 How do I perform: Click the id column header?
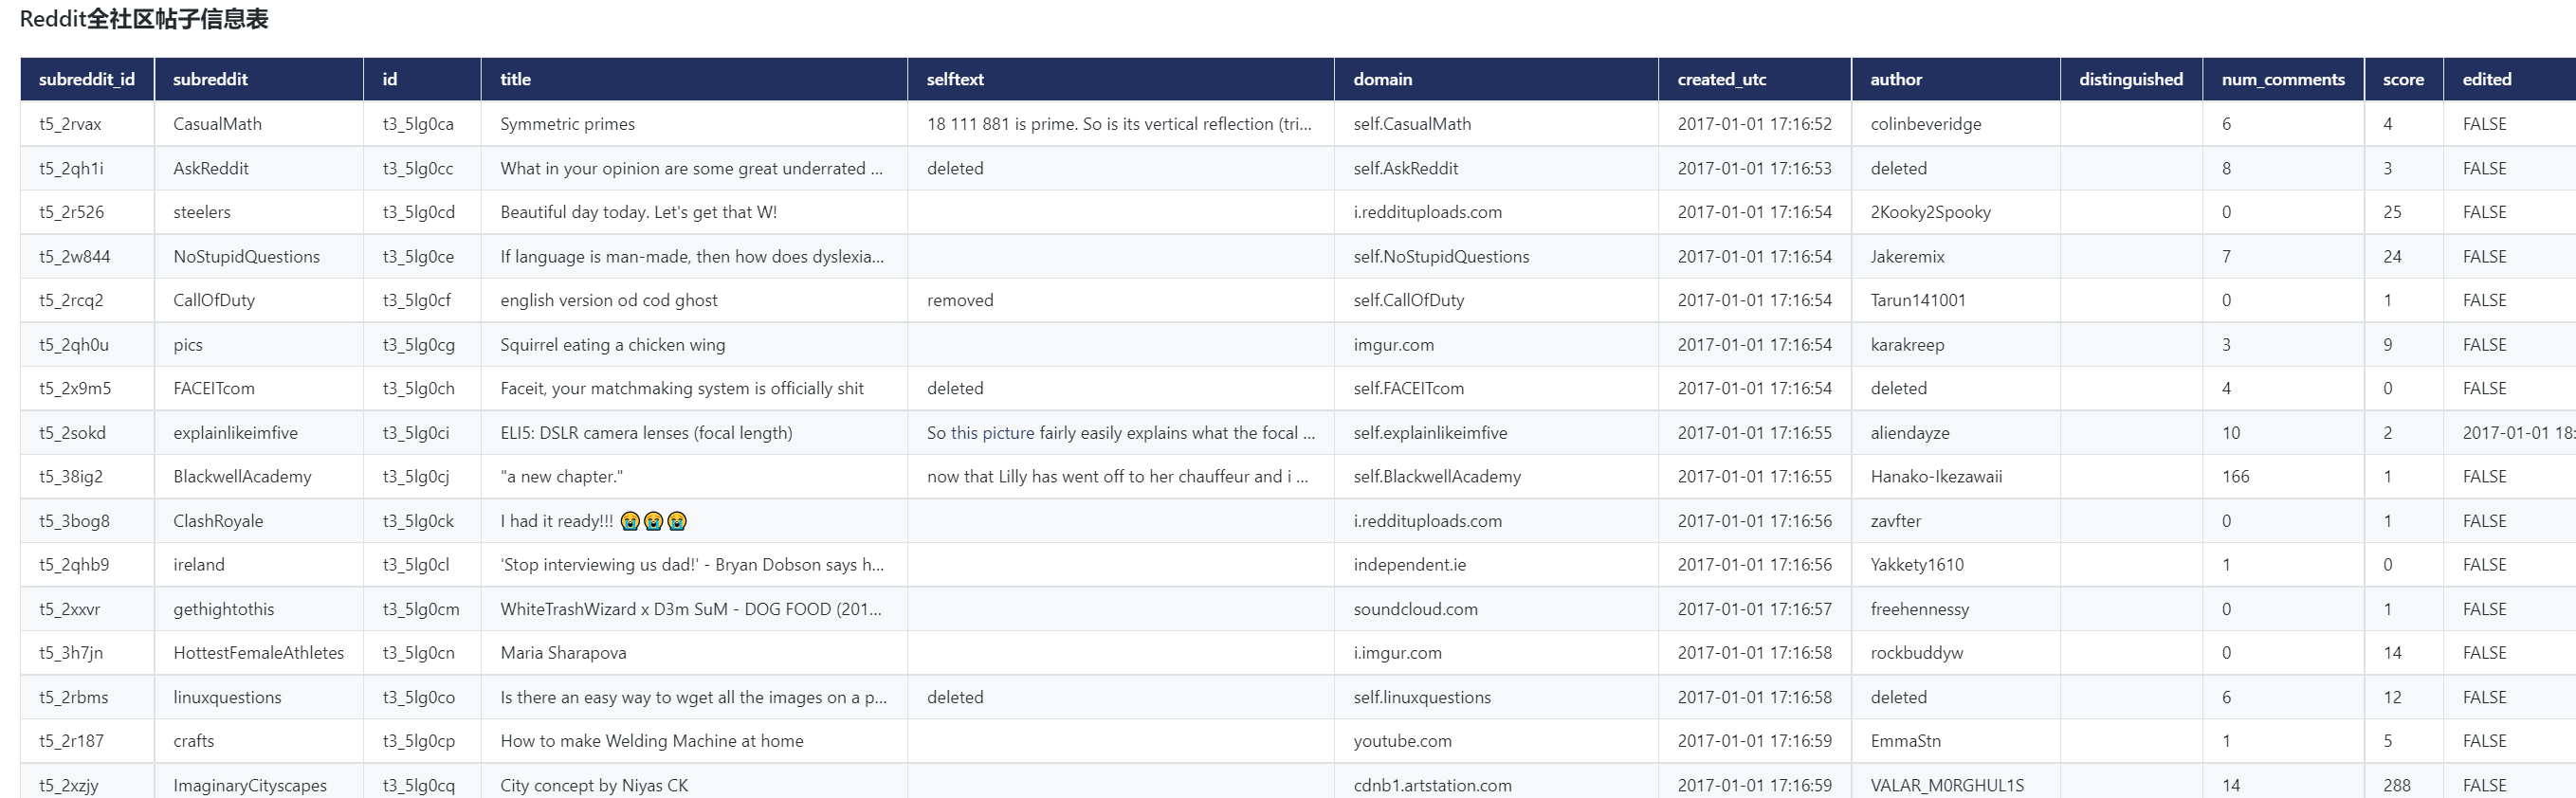click(x=422, y=79)
